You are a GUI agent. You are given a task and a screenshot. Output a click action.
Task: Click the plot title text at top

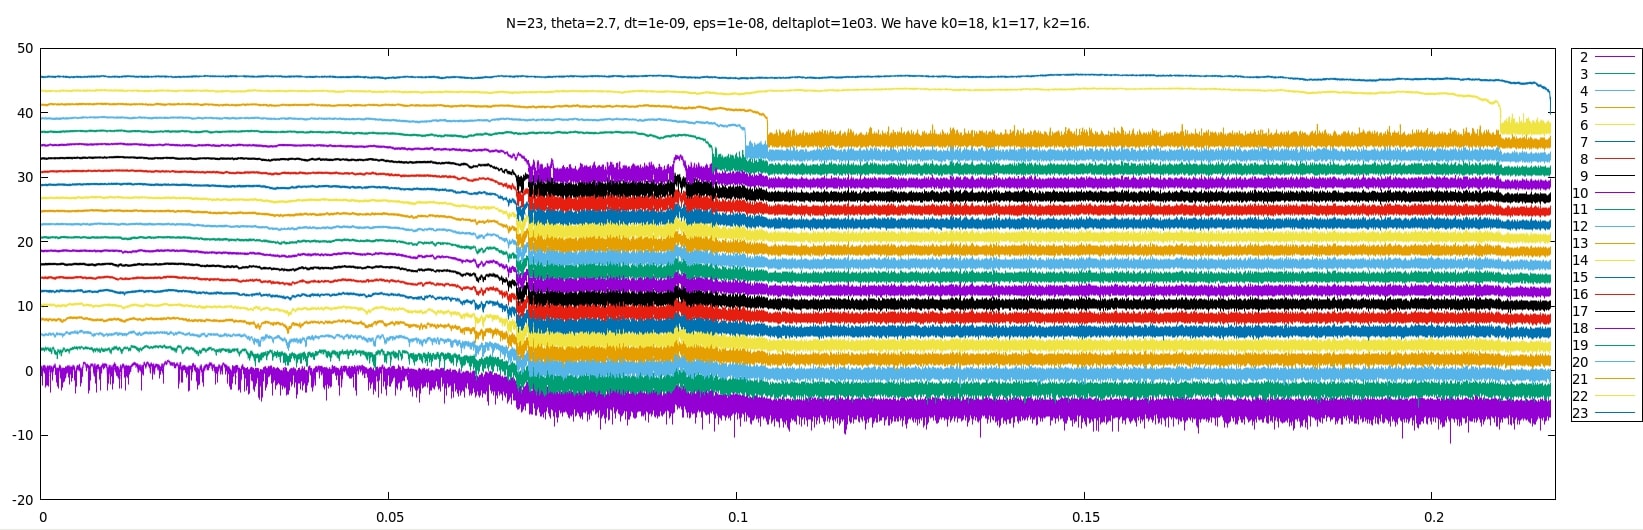point(797,23)
